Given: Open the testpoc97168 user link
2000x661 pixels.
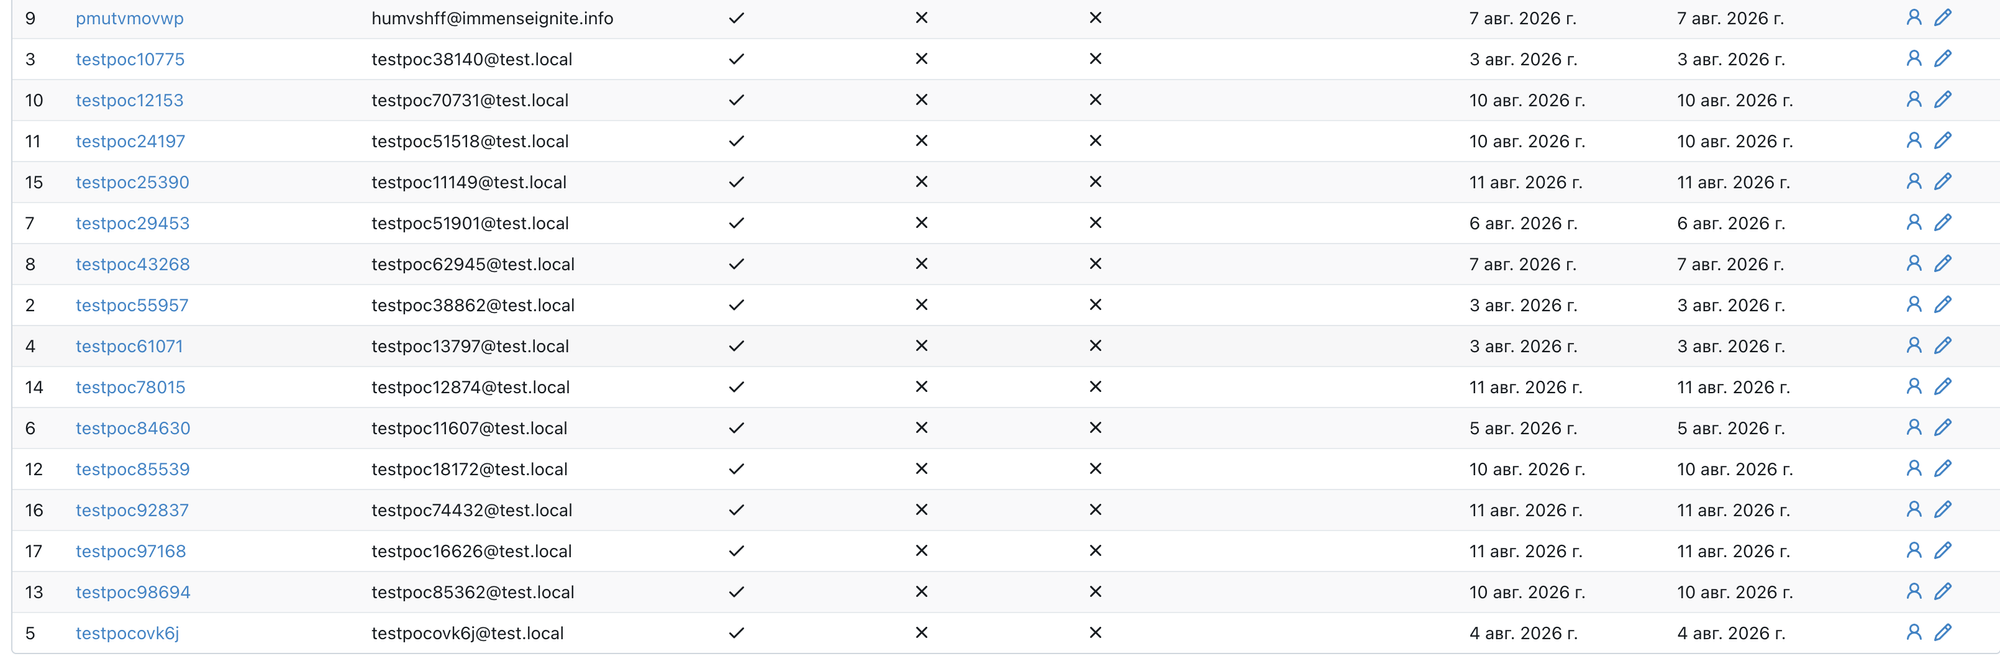Looking at the screenshot, I should 130,551.
